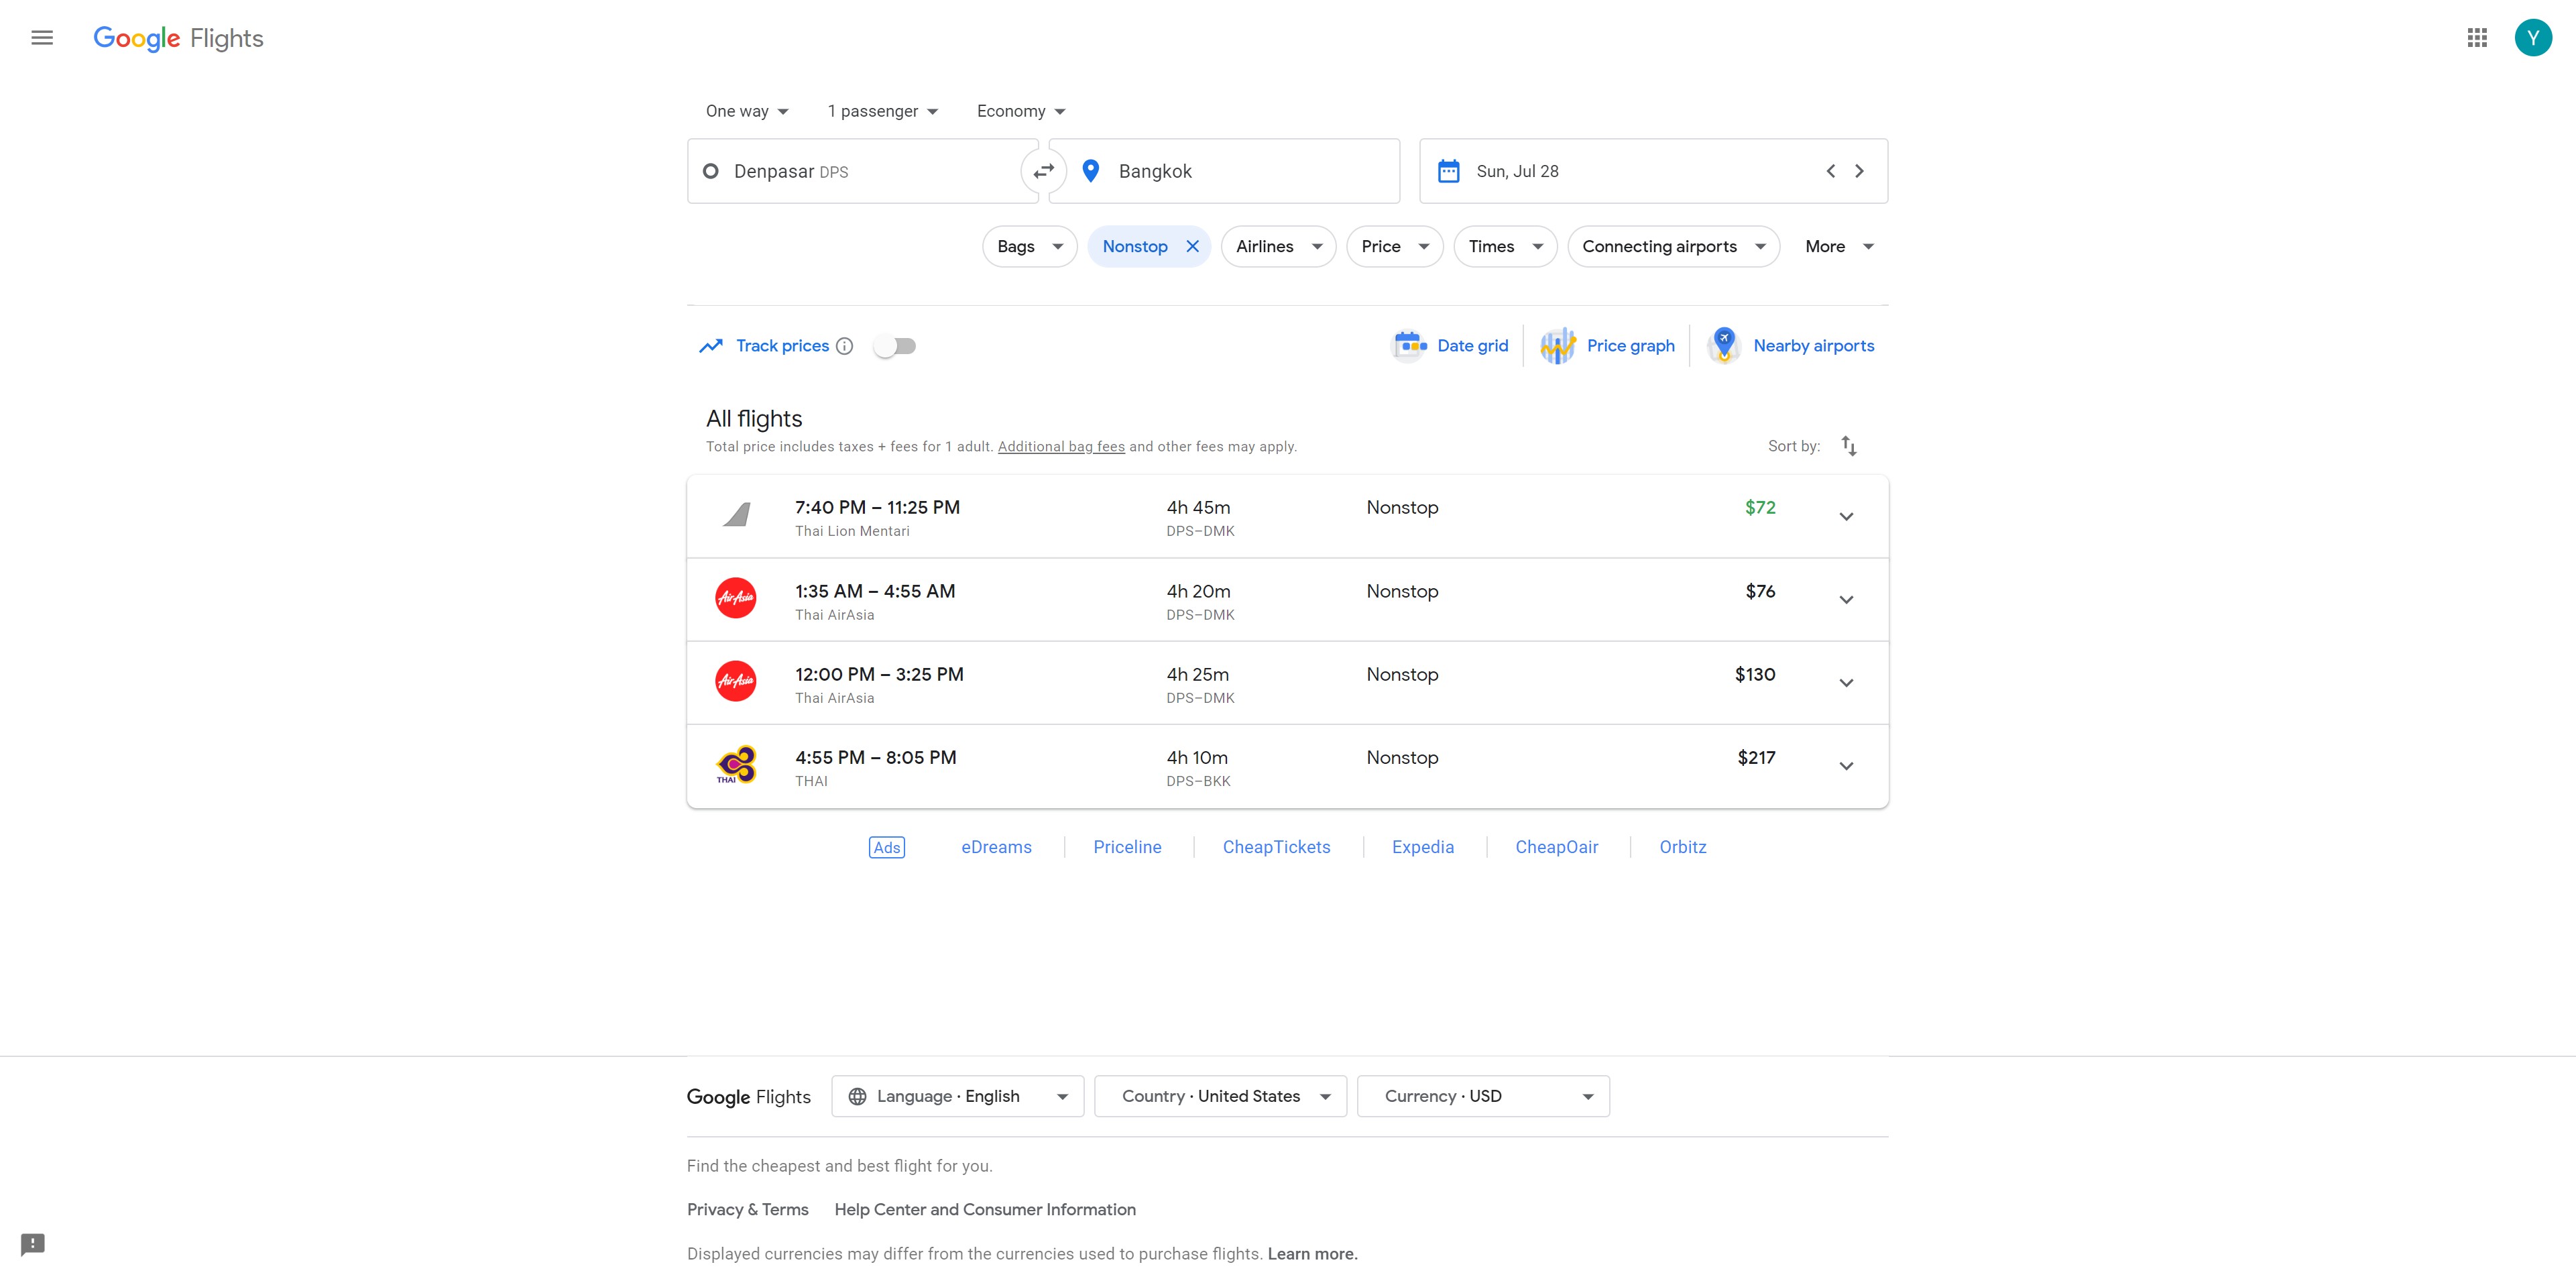Click the Denpasar DPS origin field
Viewport: 2576px width, 1283px height.
coord(862,171)
